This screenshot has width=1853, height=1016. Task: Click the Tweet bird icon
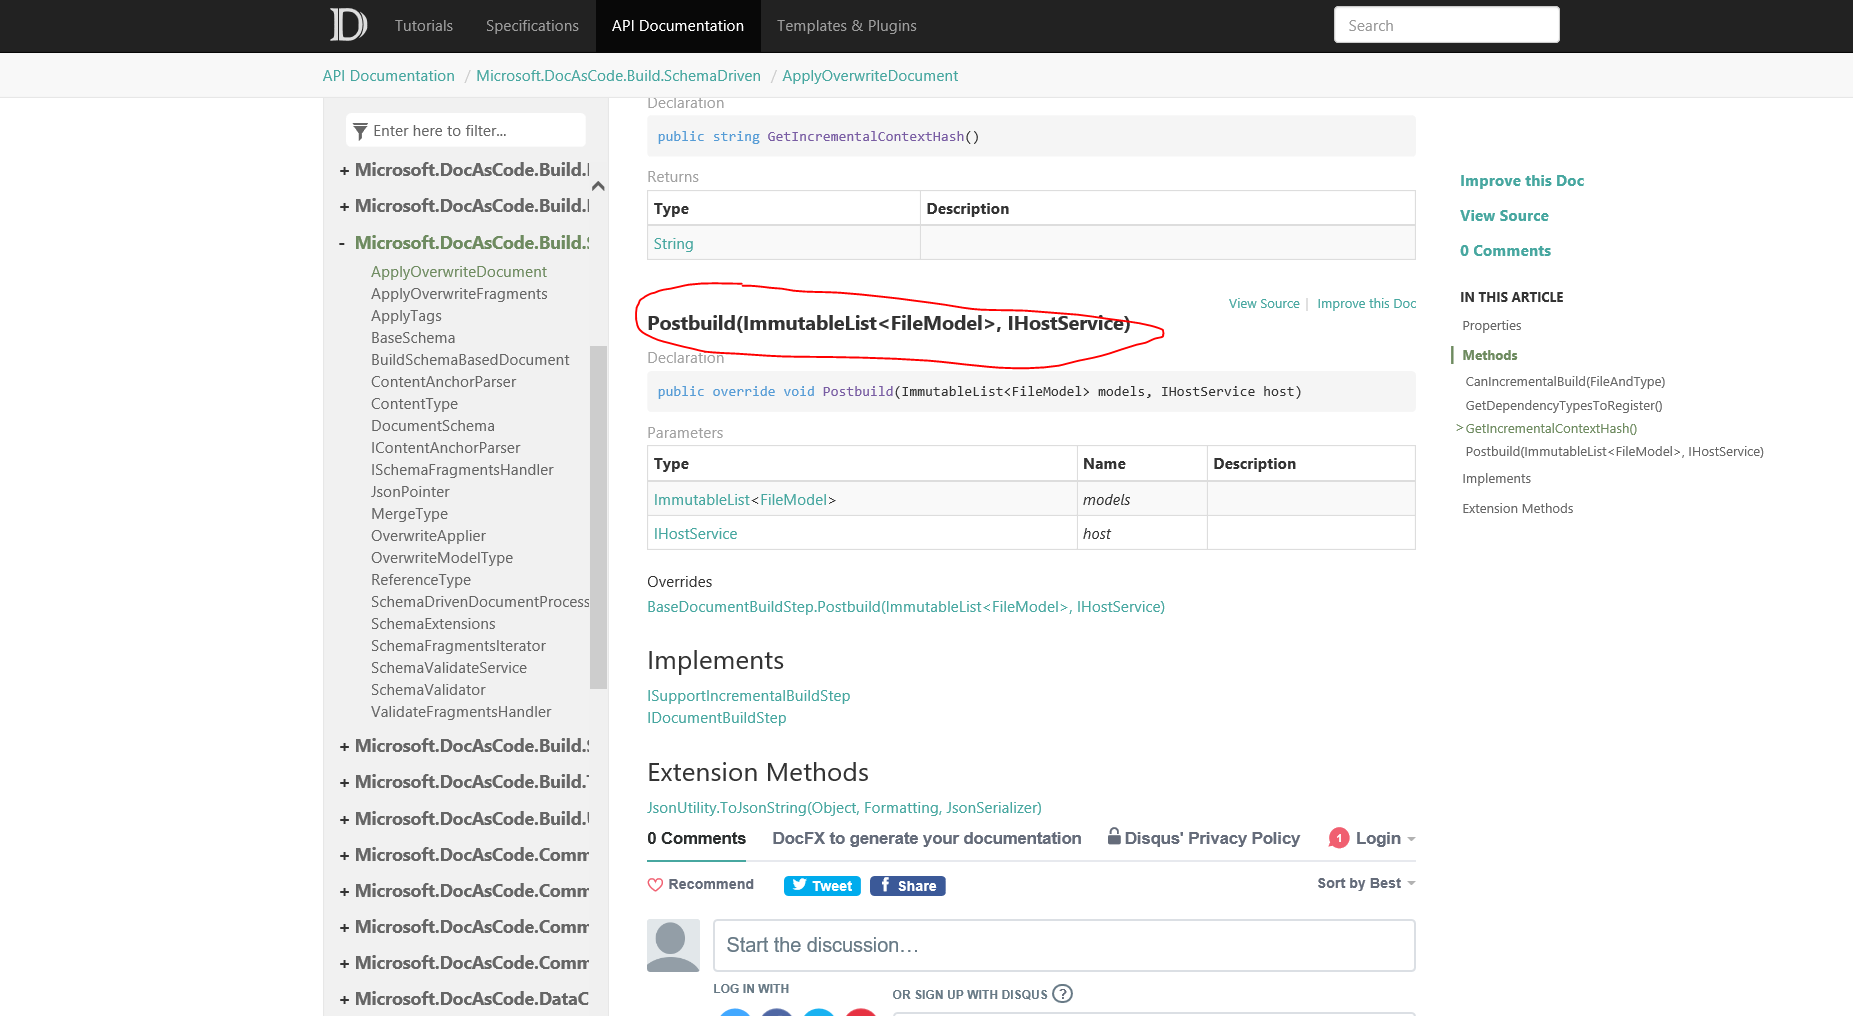[800, 885]
